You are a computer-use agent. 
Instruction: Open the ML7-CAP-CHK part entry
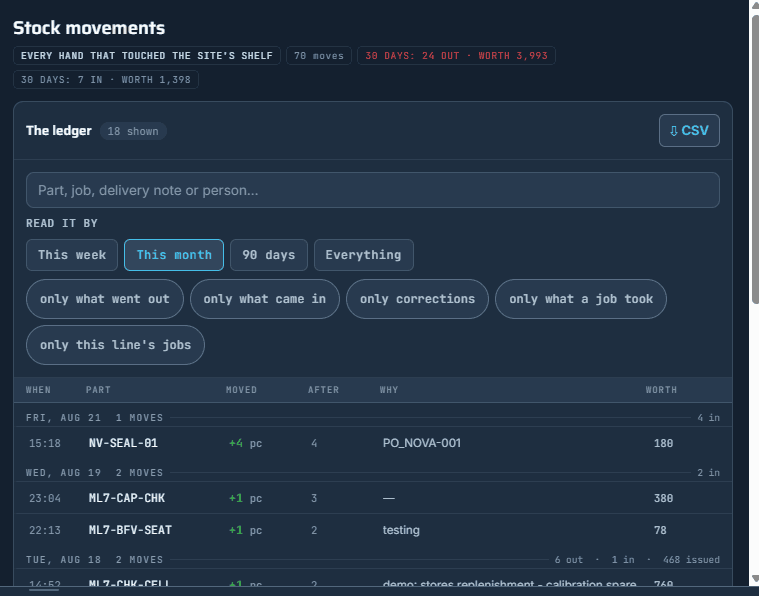click(x=127, y=498)
